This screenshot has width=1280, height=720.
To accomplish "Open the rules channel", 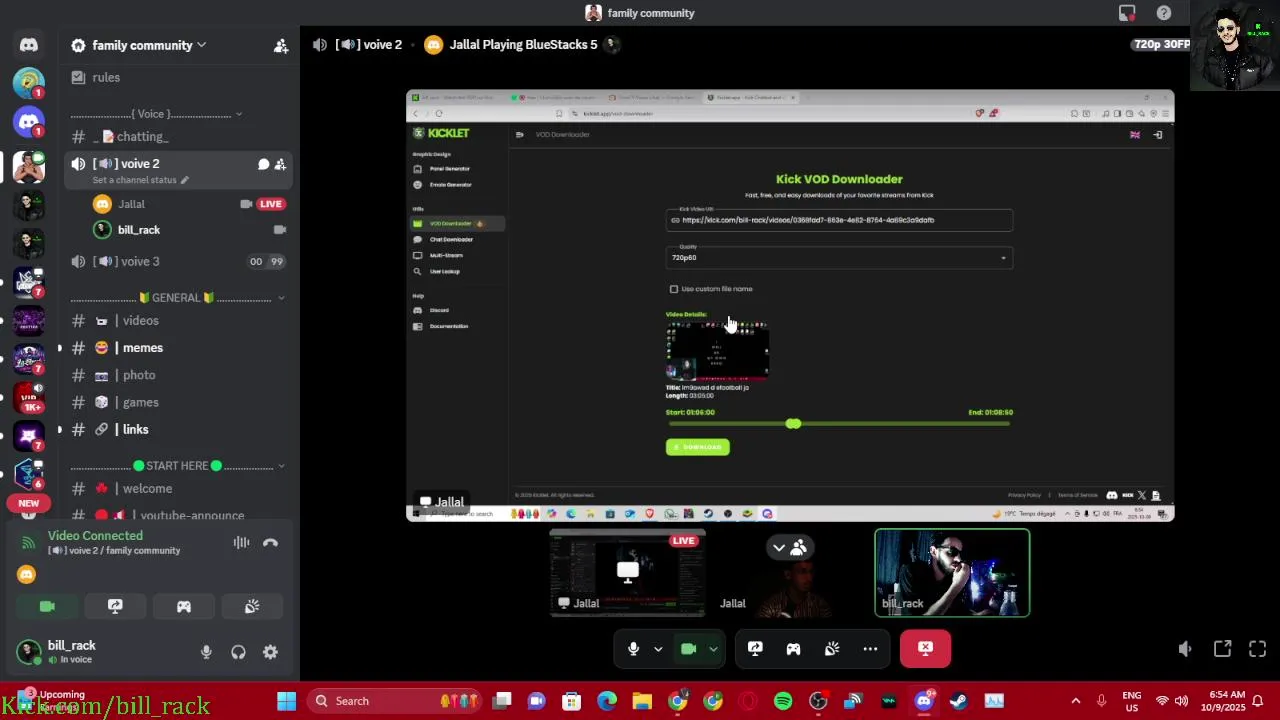I will click(178, 77).
